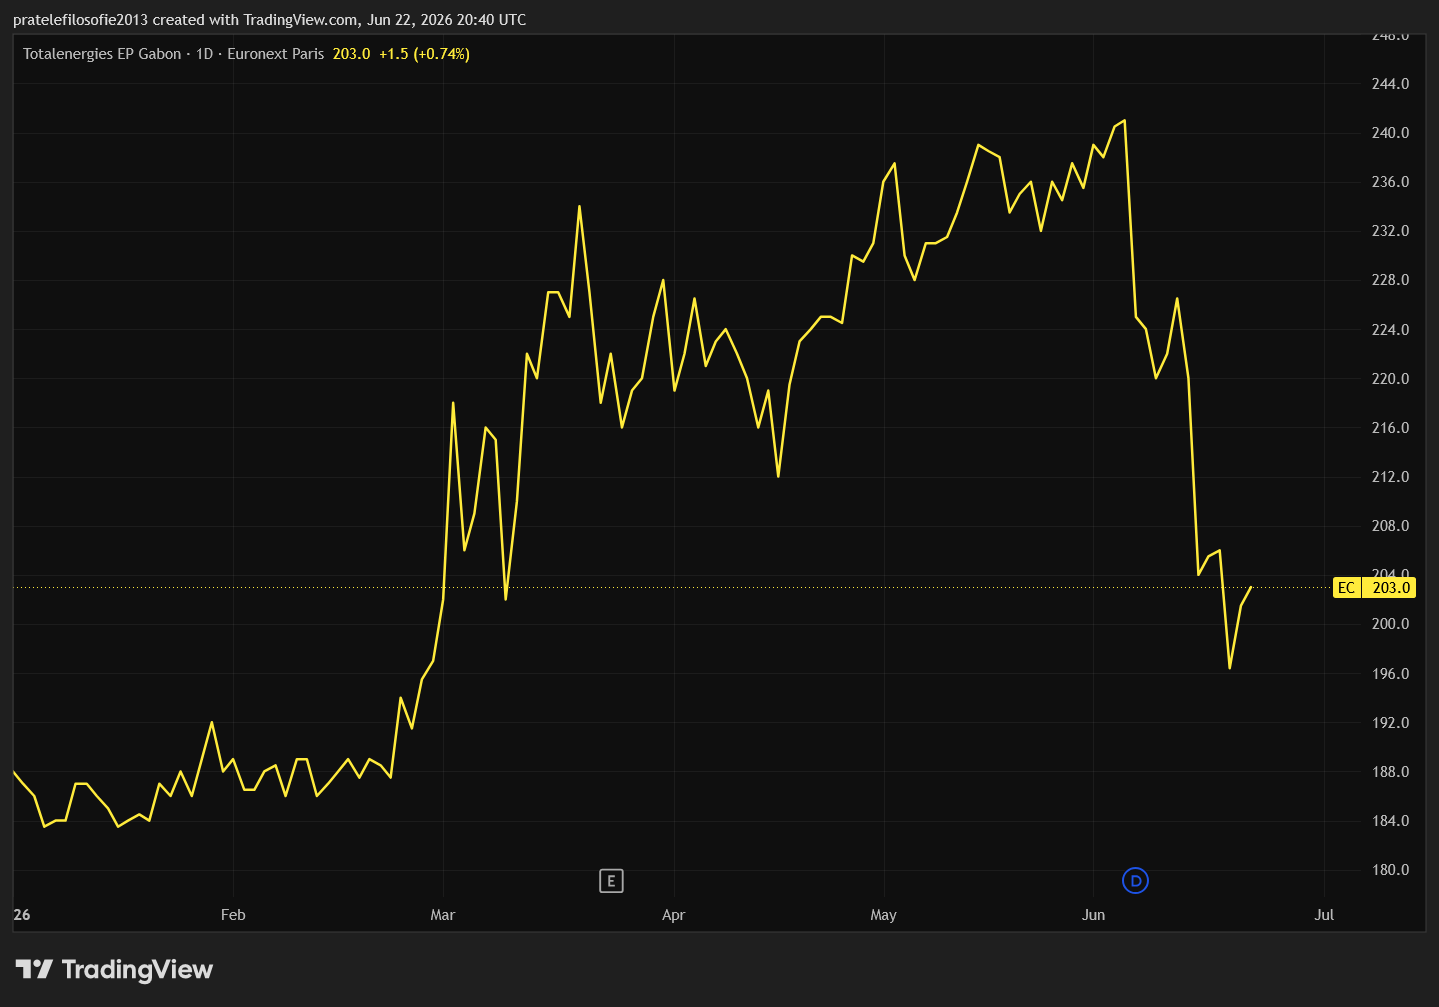This screenshot has height=1007, width=1439.
Task: Select the yellow 203.0 current price label on axis
Action: [x=1391, y=588]
